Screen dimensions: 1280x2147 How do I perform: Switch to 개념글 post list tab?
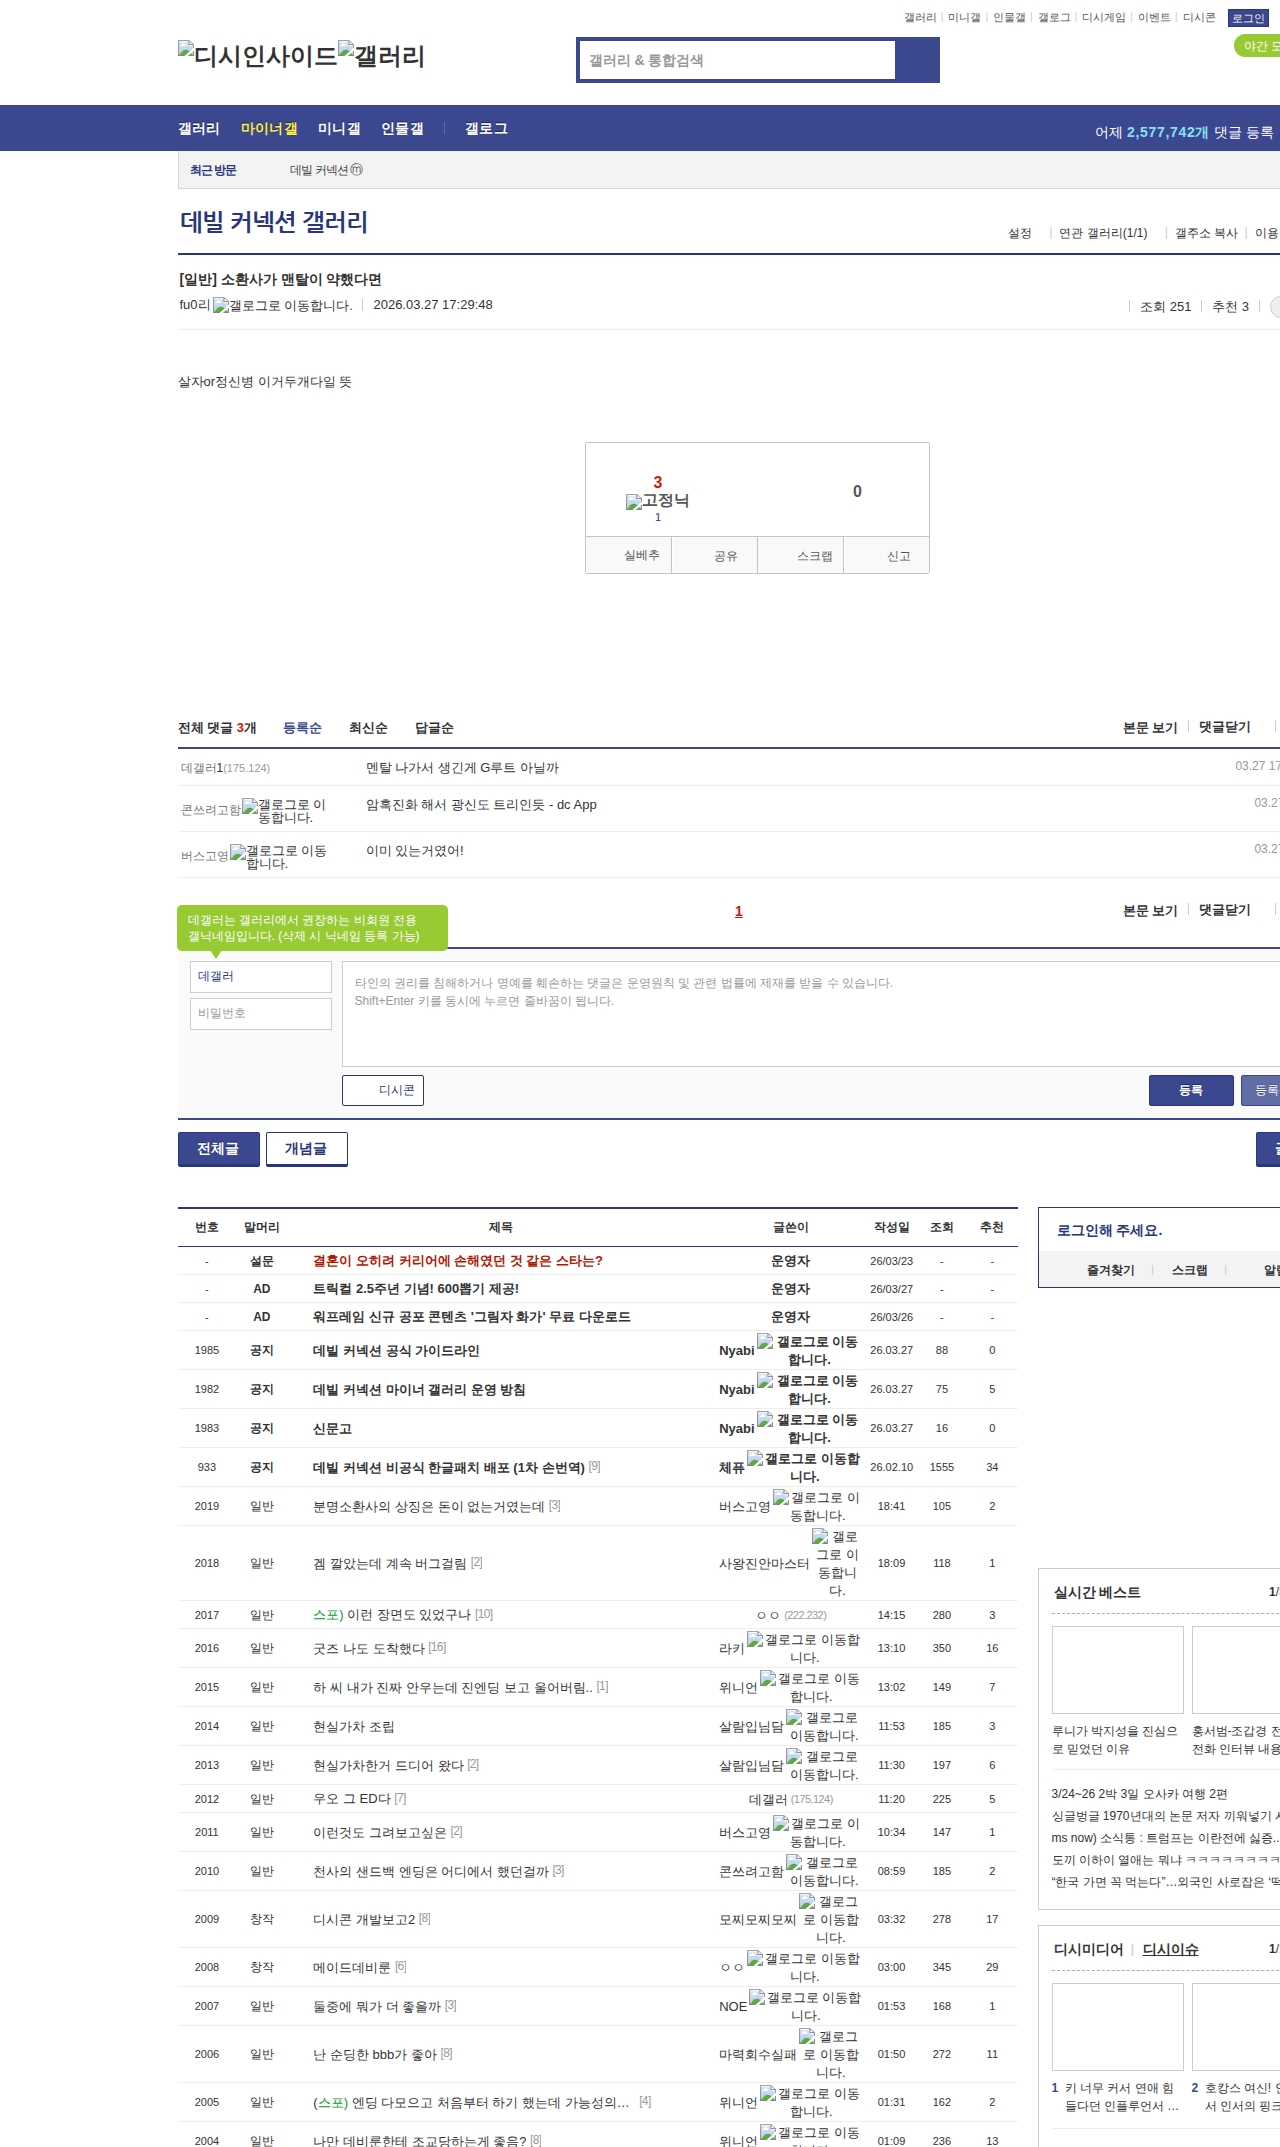(x=306, y=1149)
